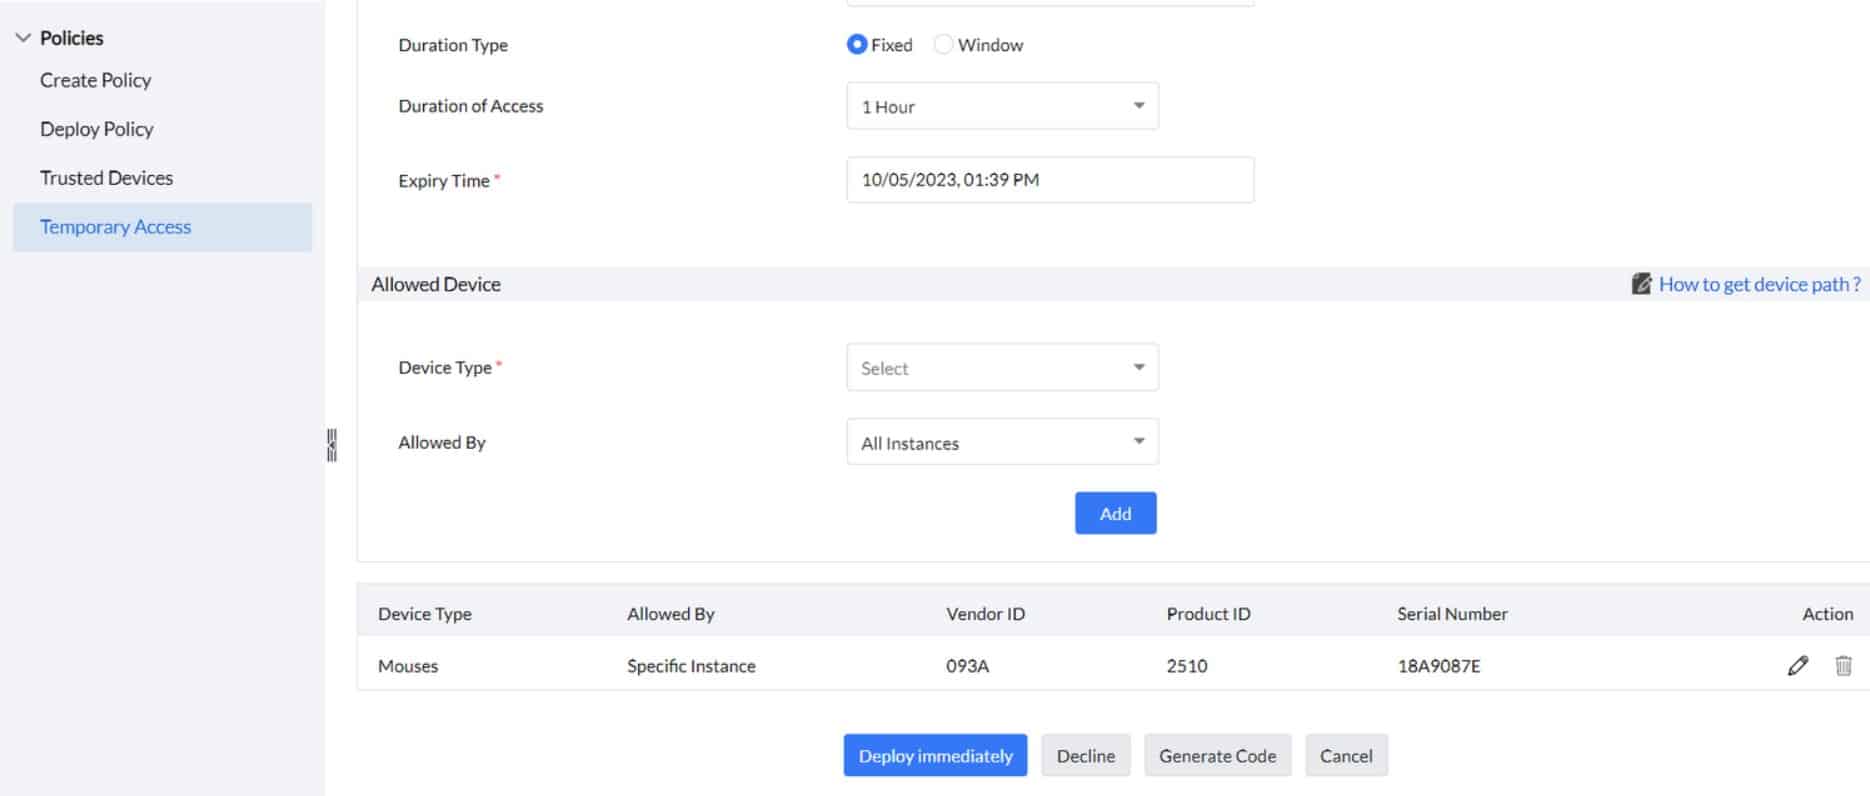Select the Window duration type
The width and height of the screenshot is (1870, 796).
943,45
